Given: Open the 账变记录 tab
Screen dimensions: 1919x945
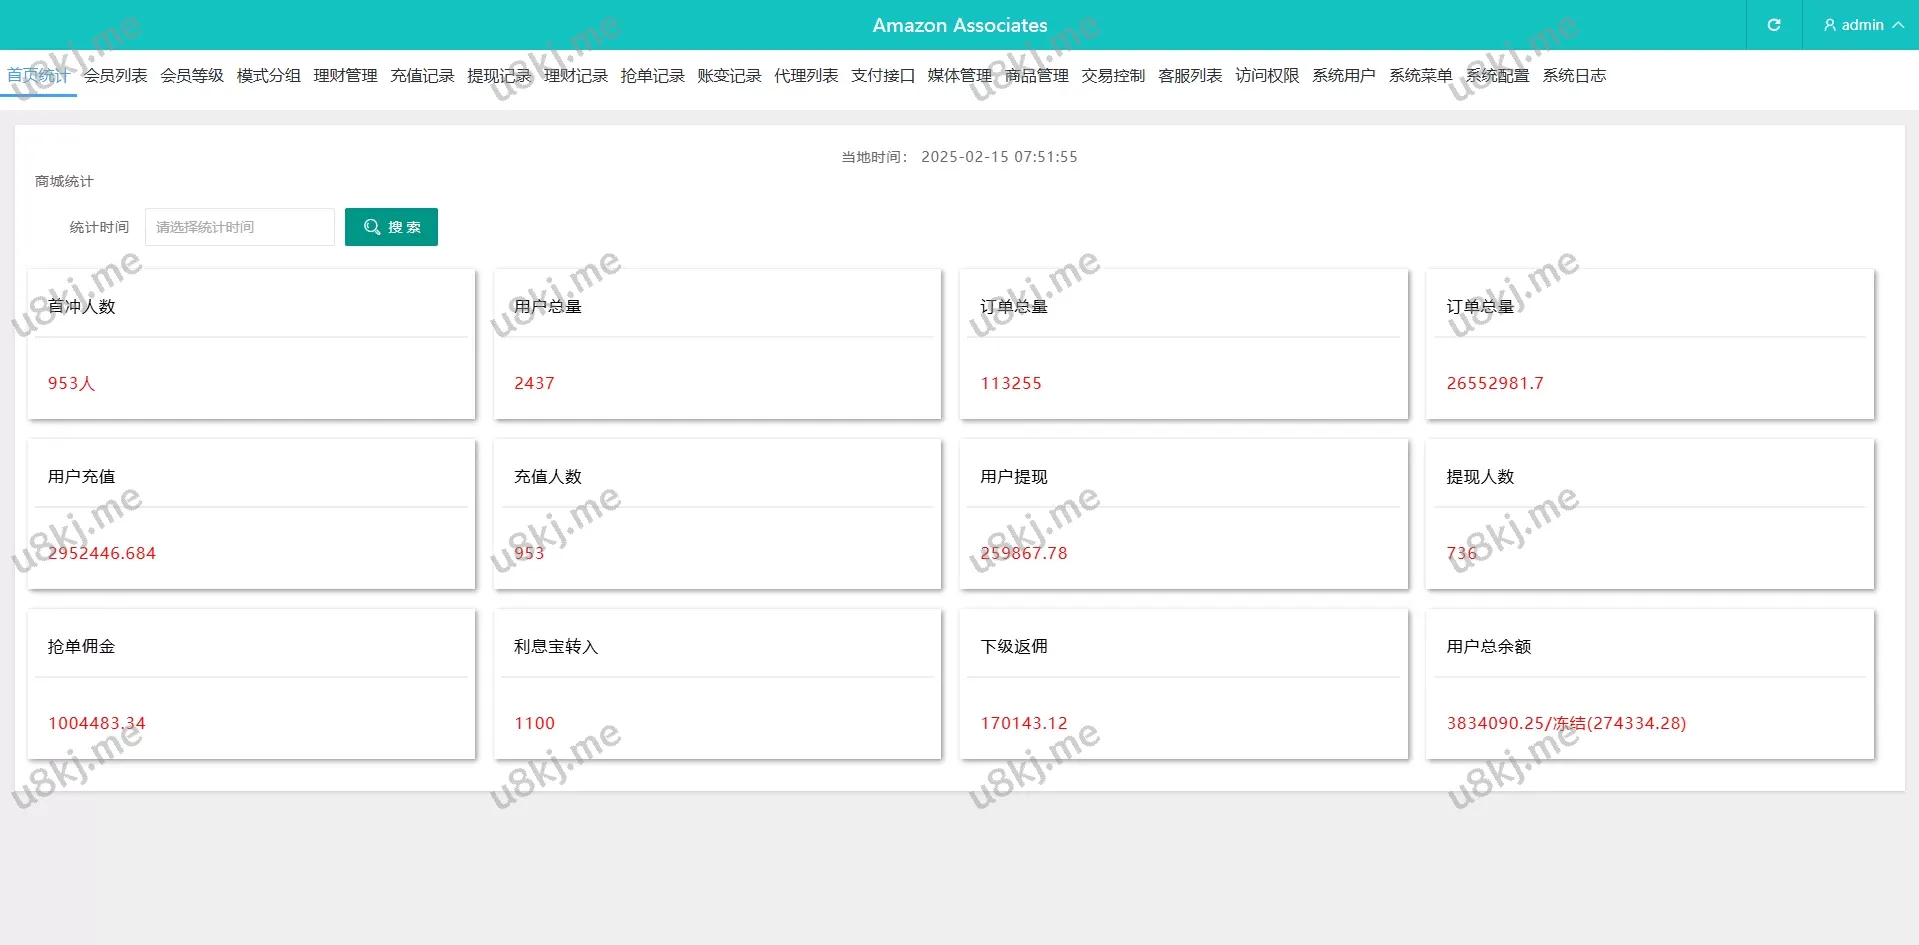Looking at the screenshot, I should 729,76.
